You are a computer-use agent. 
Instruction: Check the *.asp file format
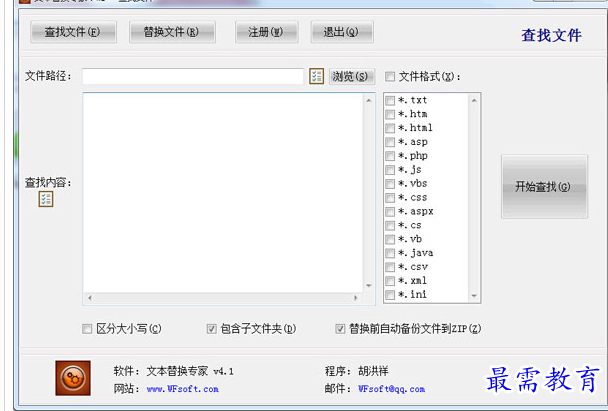(390, 142)
